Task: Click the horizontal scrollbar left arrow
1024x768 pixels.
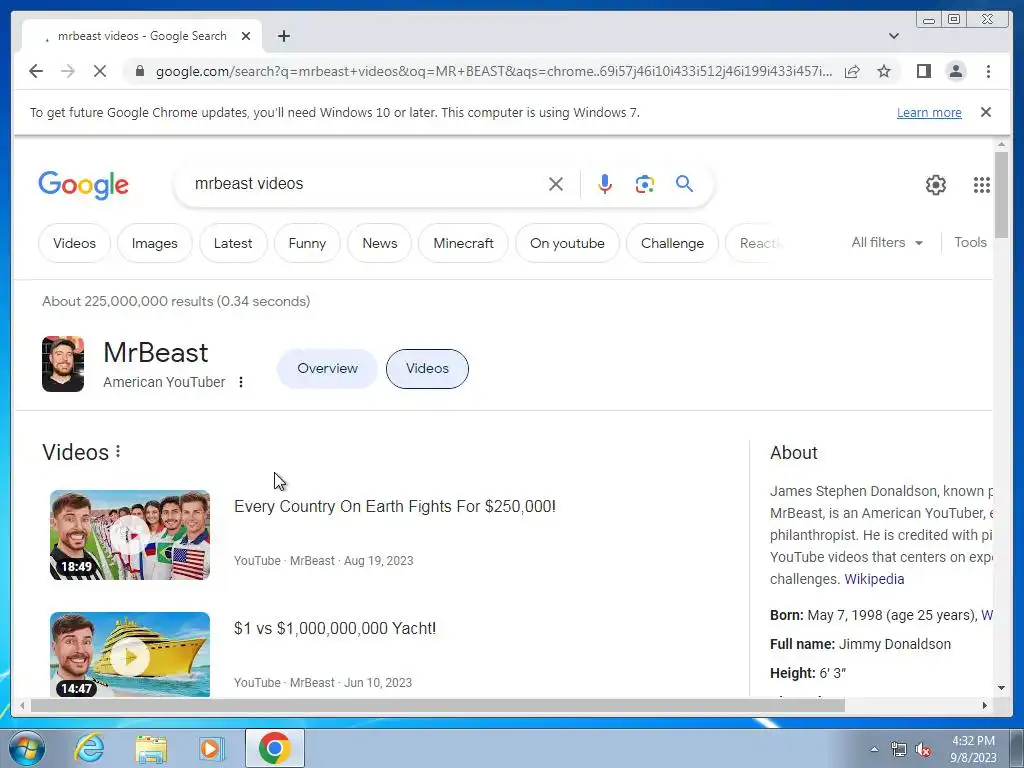Action: coord(22,705)
